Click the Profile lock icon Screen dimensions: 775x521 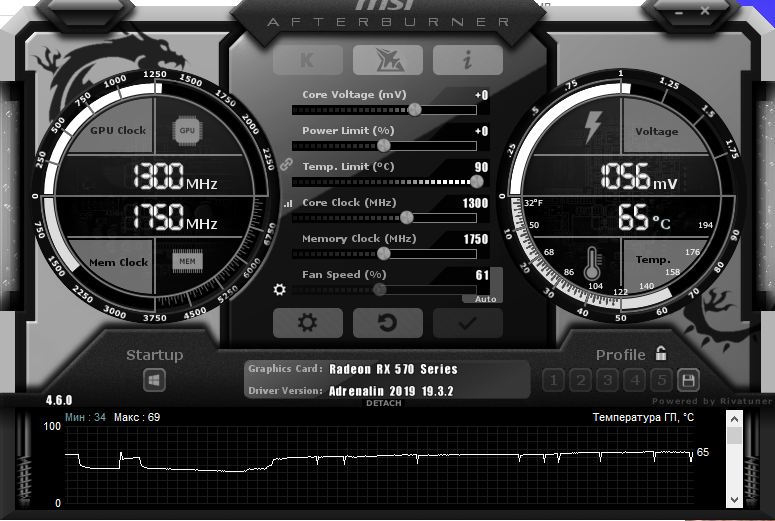(x=661, y=353)
